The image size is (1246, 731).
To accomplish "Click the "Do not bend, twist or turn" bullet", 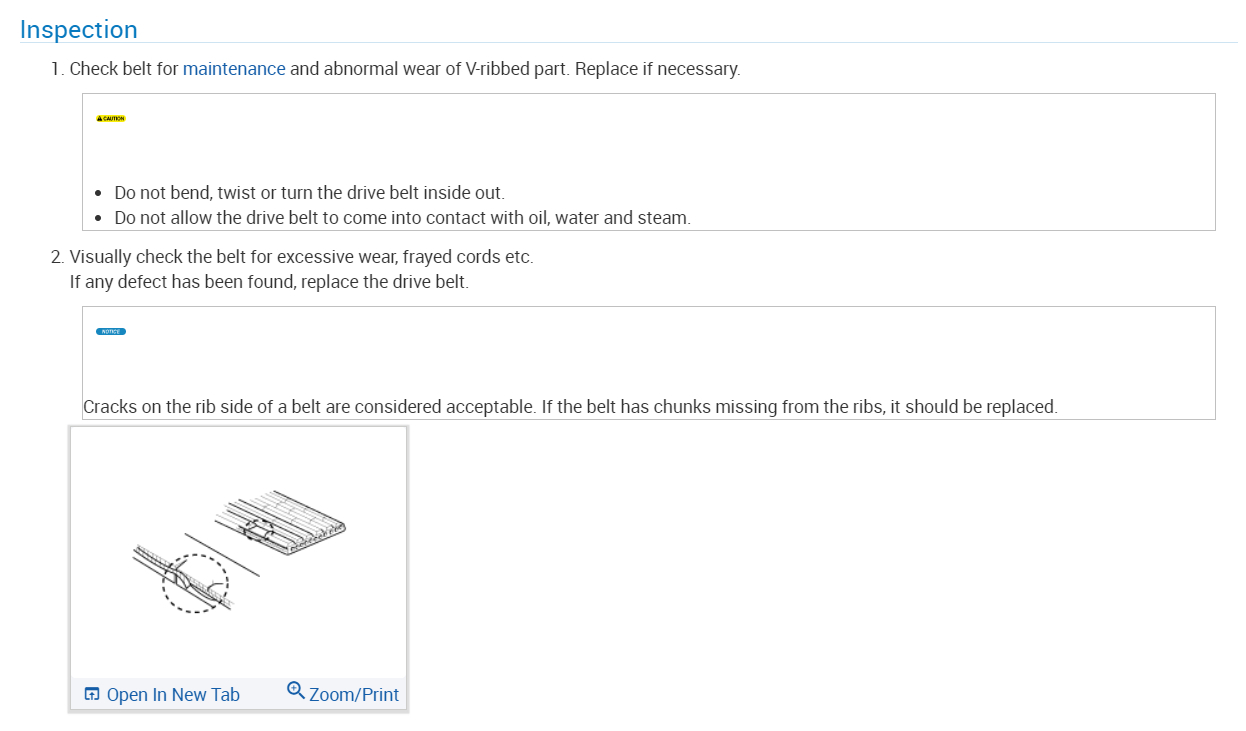I will [309, 192].
